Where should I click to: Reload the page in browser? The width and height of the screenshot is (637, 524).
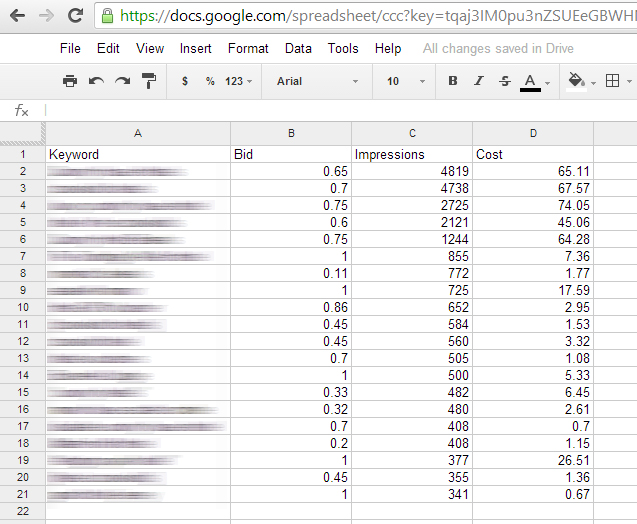coord(75,16)
